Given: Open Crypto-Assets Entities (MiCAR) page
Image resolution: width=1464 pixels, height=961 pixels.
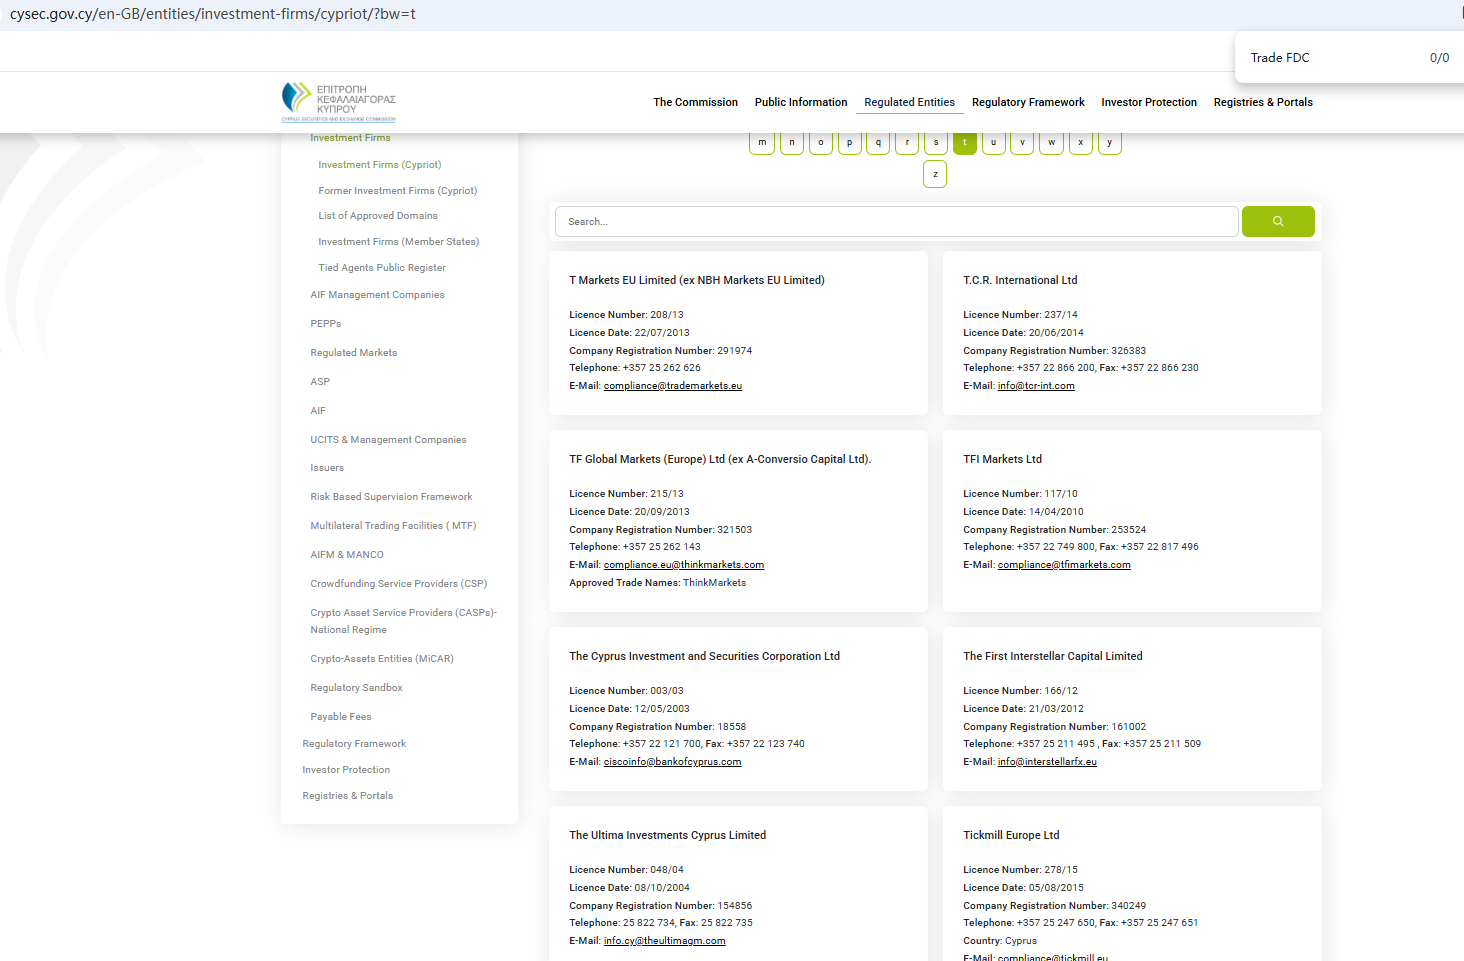Looking at the screenshot, I should pos(381,659).
